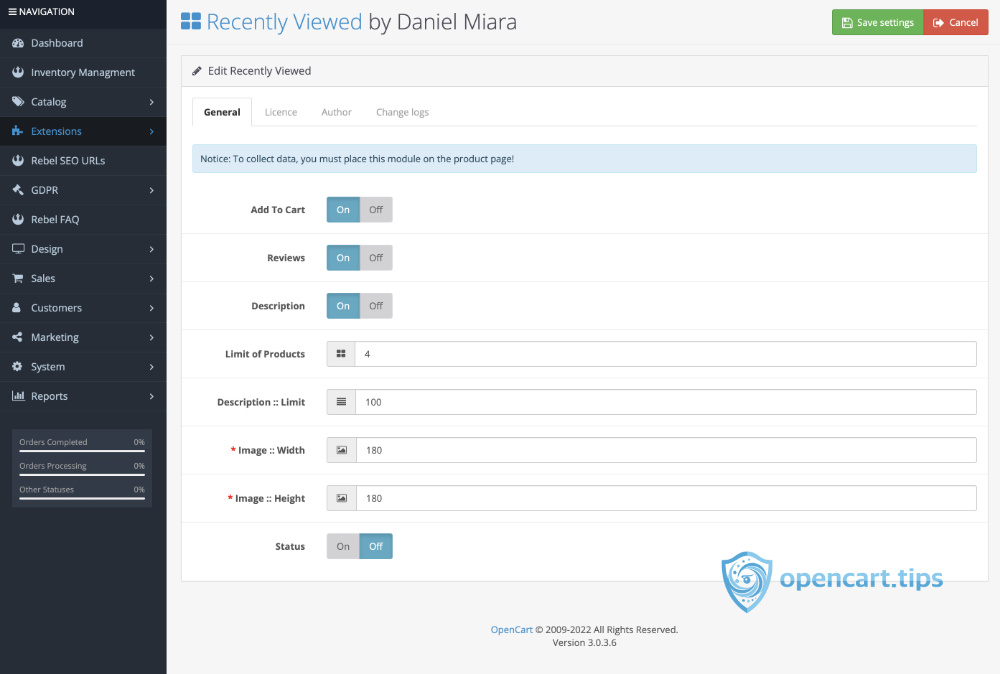Click the System gear icon
Viewport: 1000px width, 674px height.
17,366
